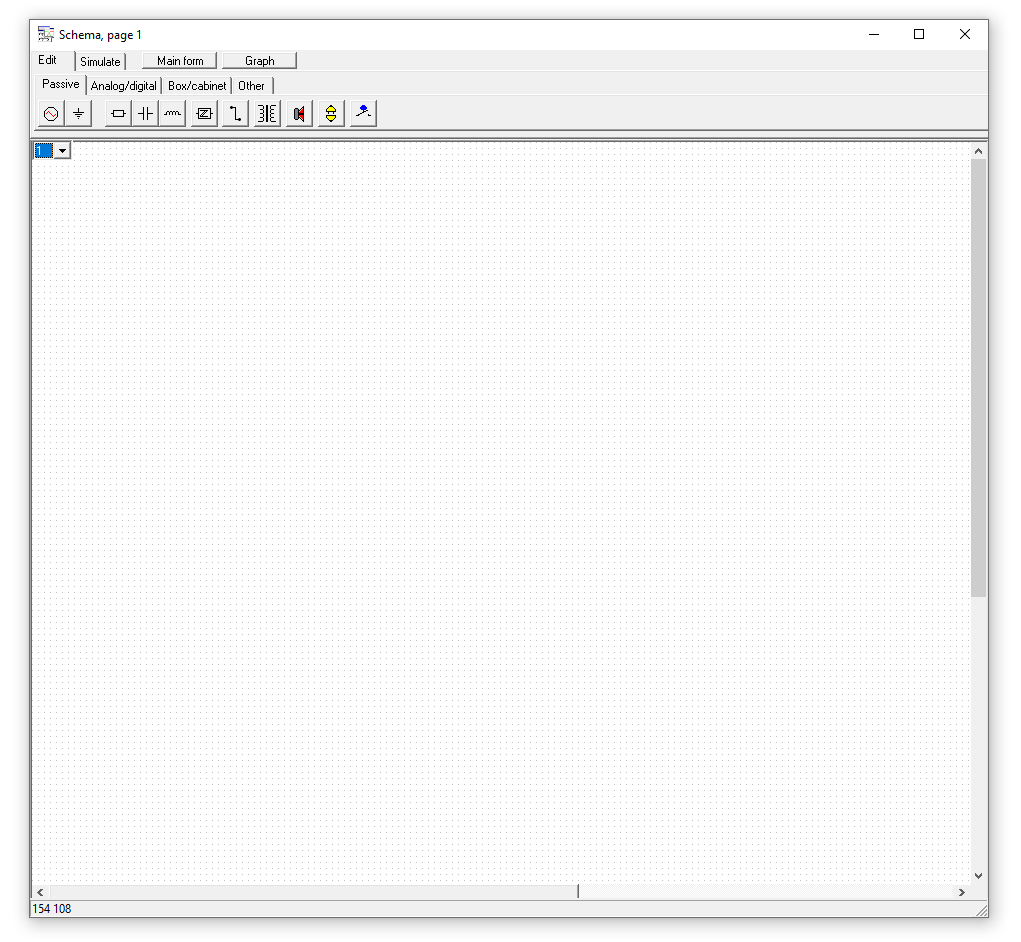1021x942 pixels.
Task: Insert a transformer component
Action: coord(267,114)
